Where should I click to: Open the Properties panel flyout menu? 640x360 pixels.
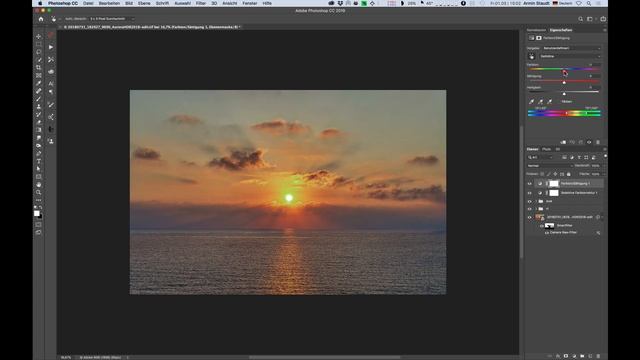click(x=604, y=30)
